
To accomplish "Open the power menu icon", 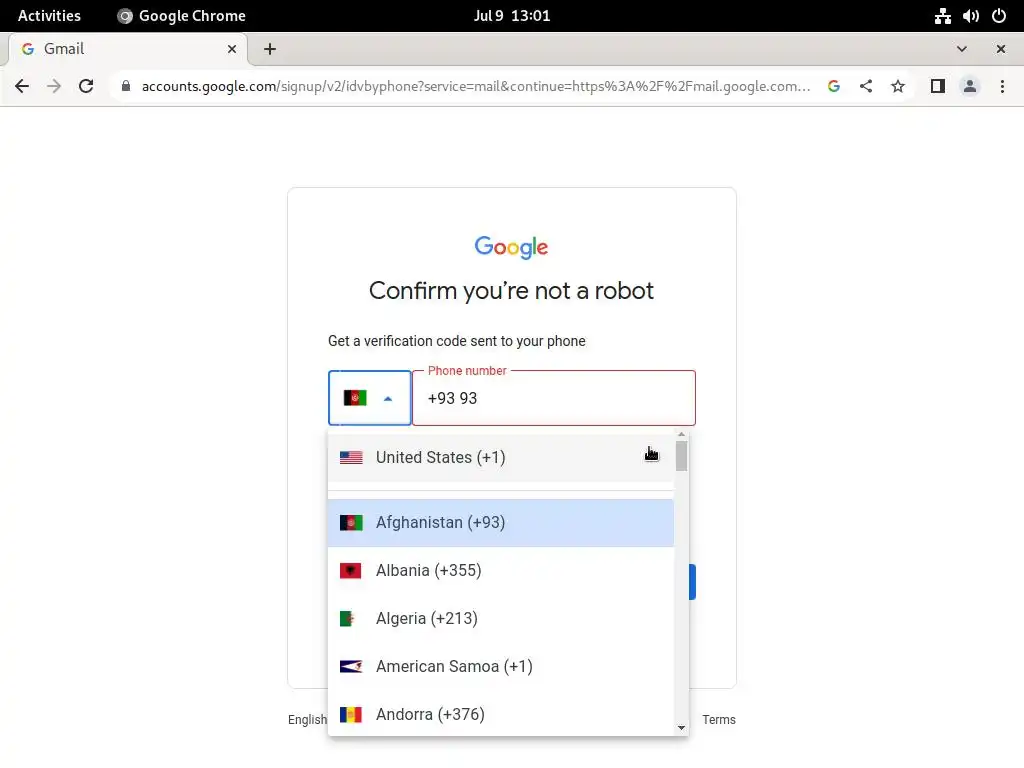I will (999, 16).
